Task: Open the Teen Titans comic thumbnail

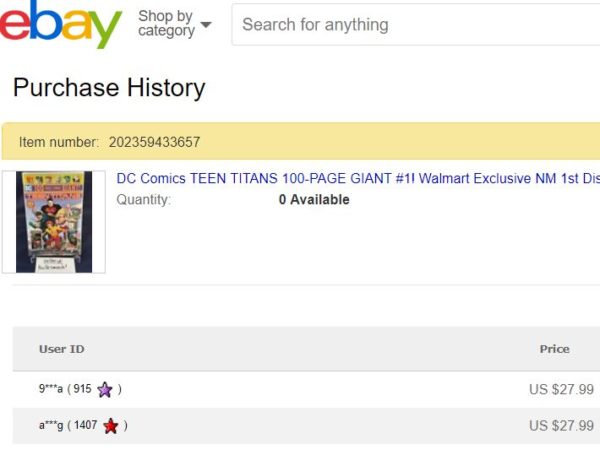Action: point(54,222)
